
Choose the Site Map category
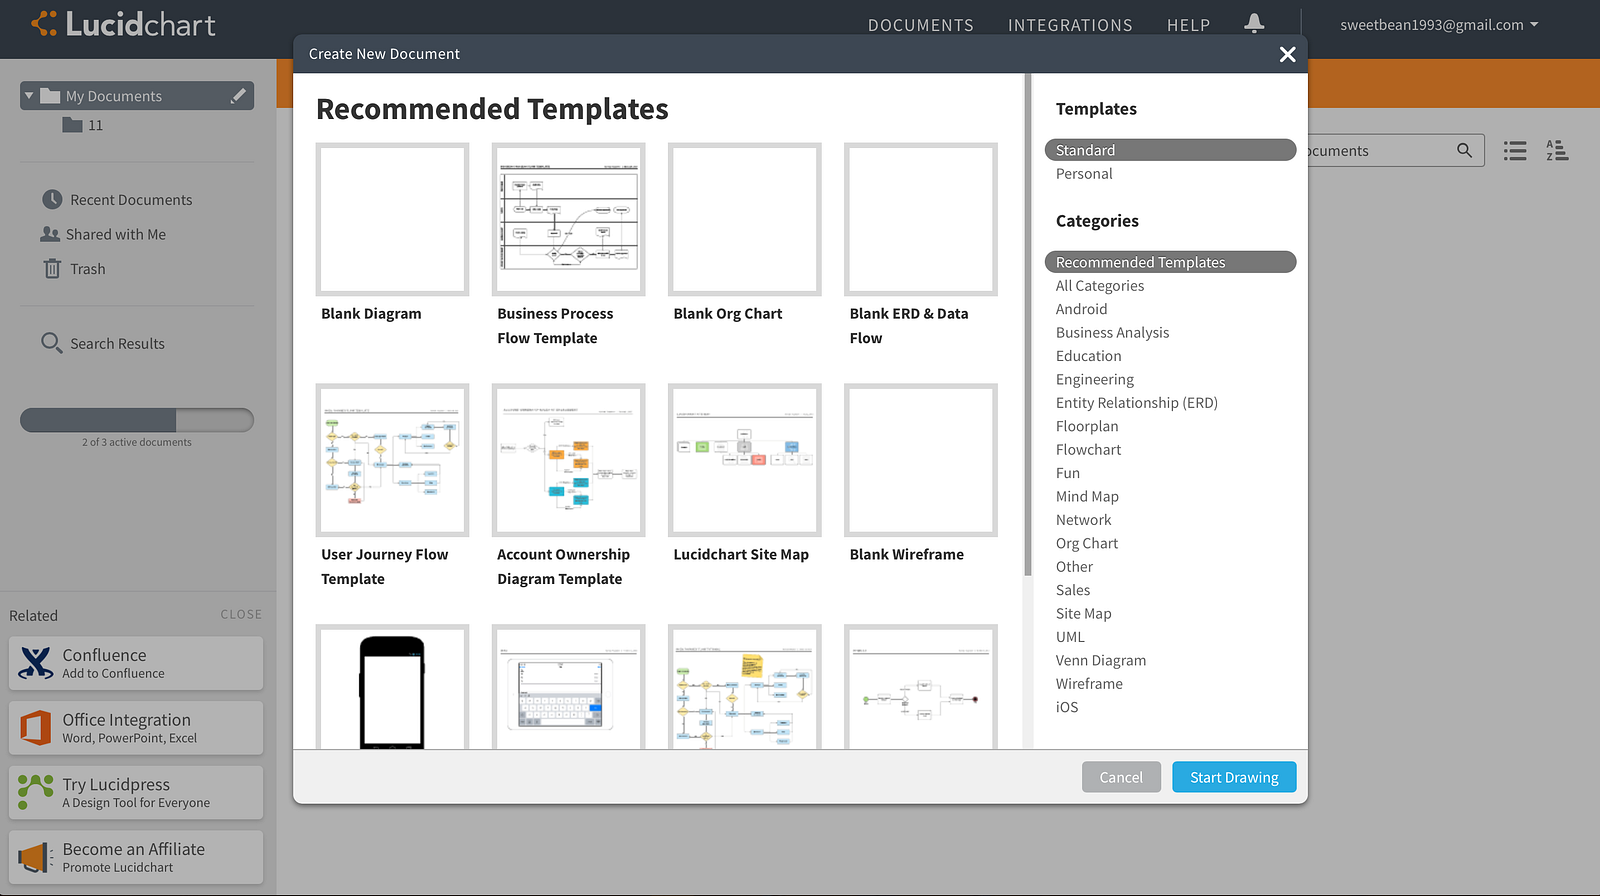pyautogui.click(x=1083, y=614)
